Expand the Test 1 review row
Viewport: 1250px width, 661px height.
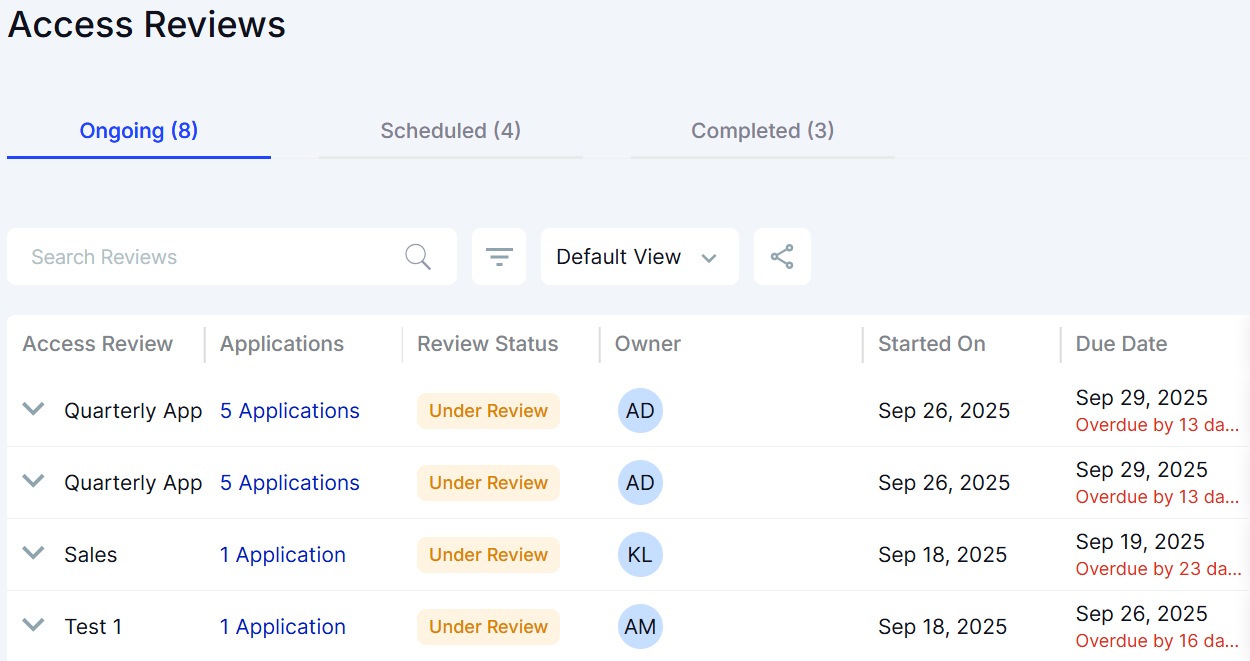(x=33, y=624)
